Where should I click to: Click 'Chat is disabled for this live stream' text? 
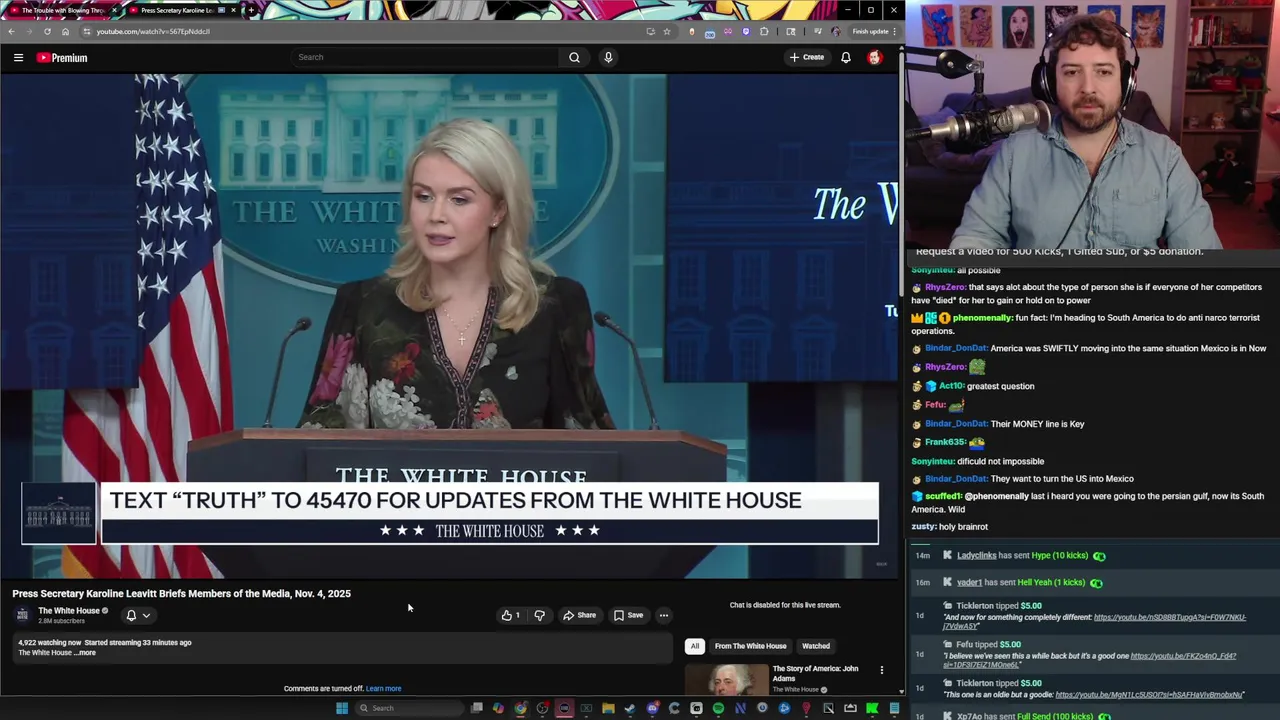(785, 605)
